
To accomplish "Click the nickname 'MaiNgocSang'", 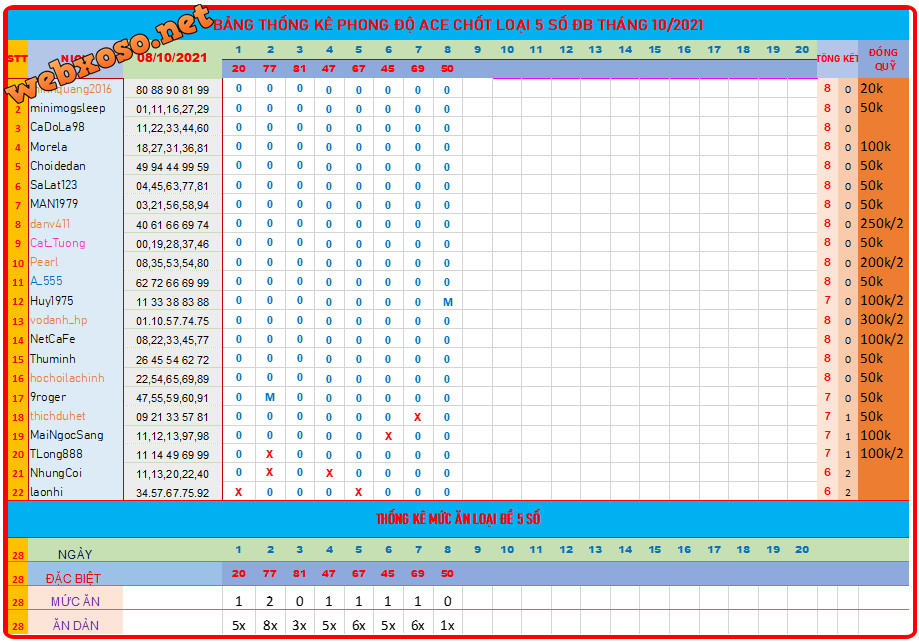I will 67,435.
